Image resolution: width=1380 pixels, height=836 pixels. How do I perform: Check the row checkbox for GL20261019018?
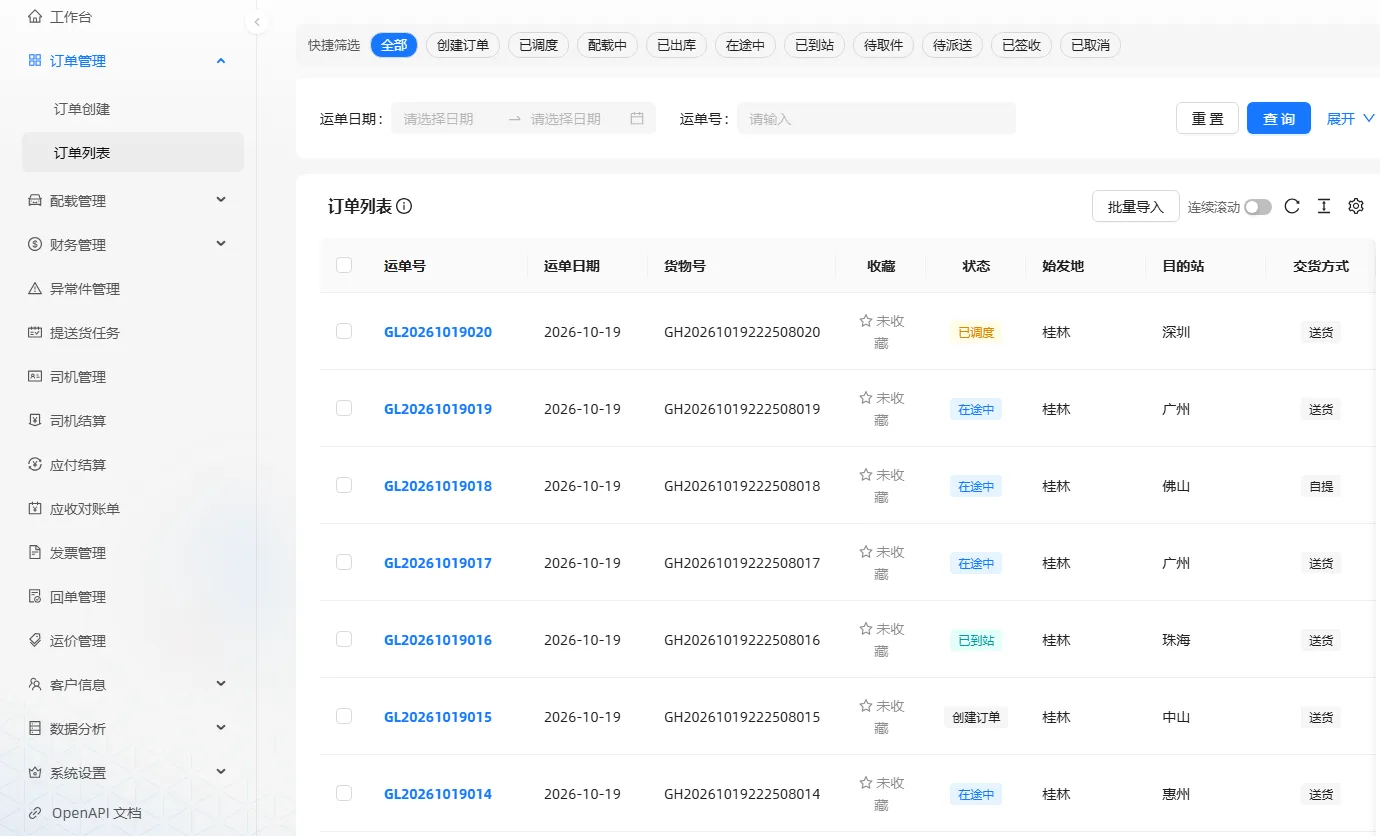344,485
